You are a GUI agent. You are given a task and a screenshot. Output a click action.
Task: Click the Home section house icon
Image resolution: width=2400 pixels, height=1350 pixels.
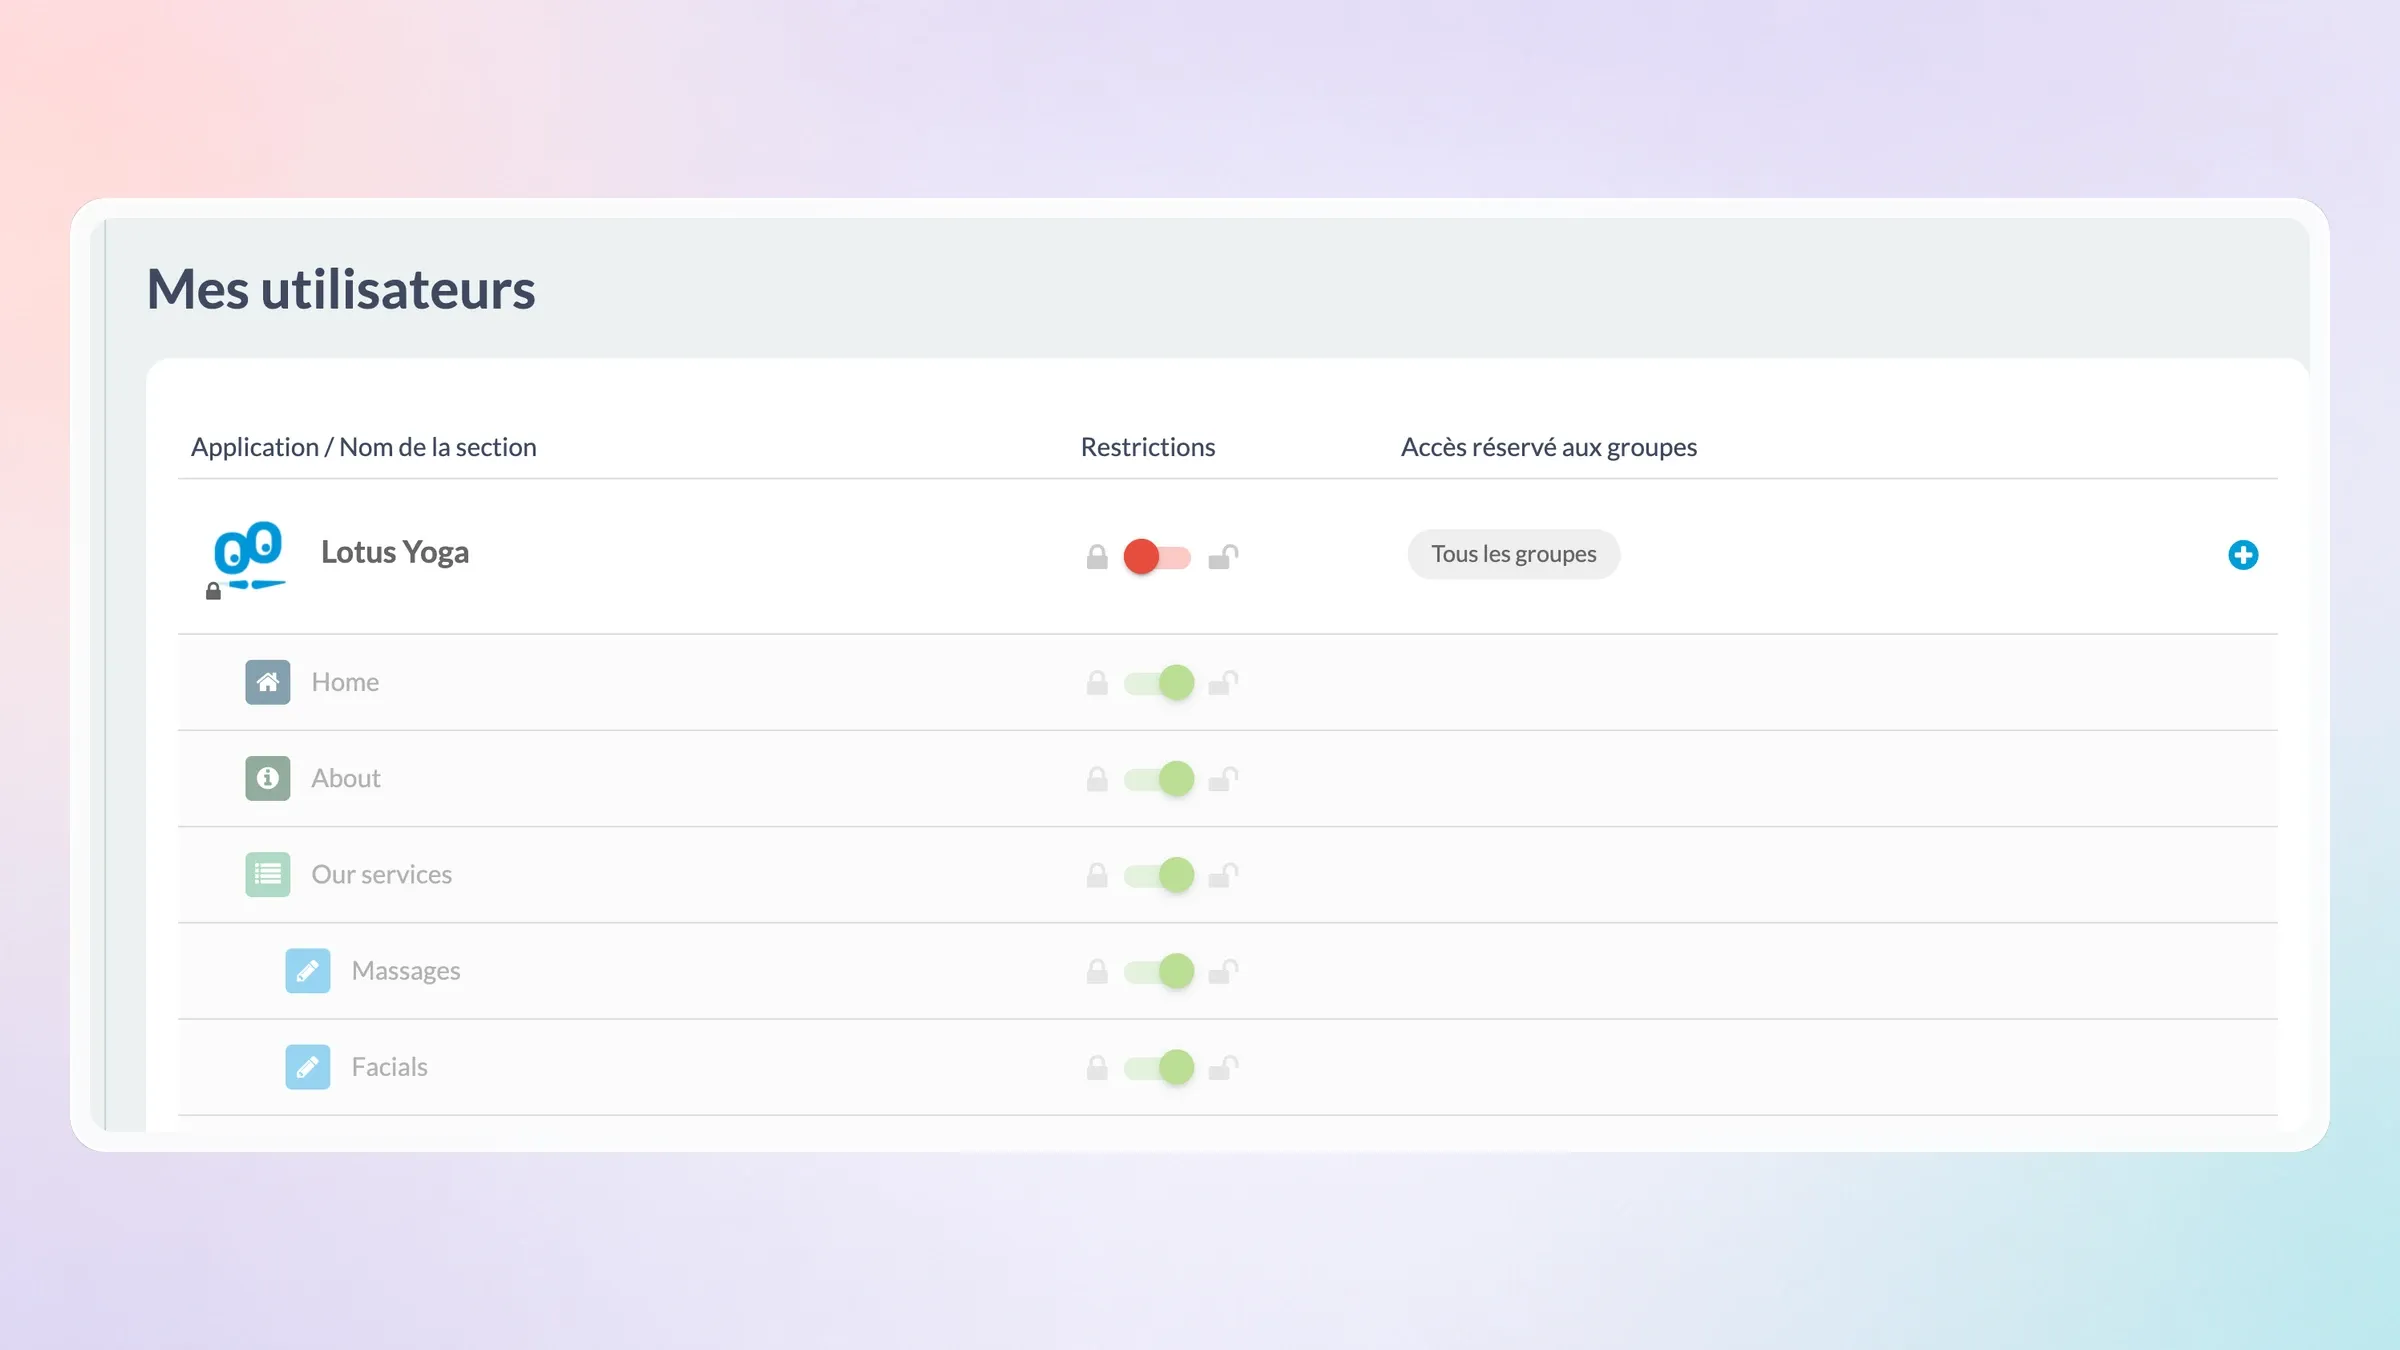pyautogui.click(x=268, y=682)
